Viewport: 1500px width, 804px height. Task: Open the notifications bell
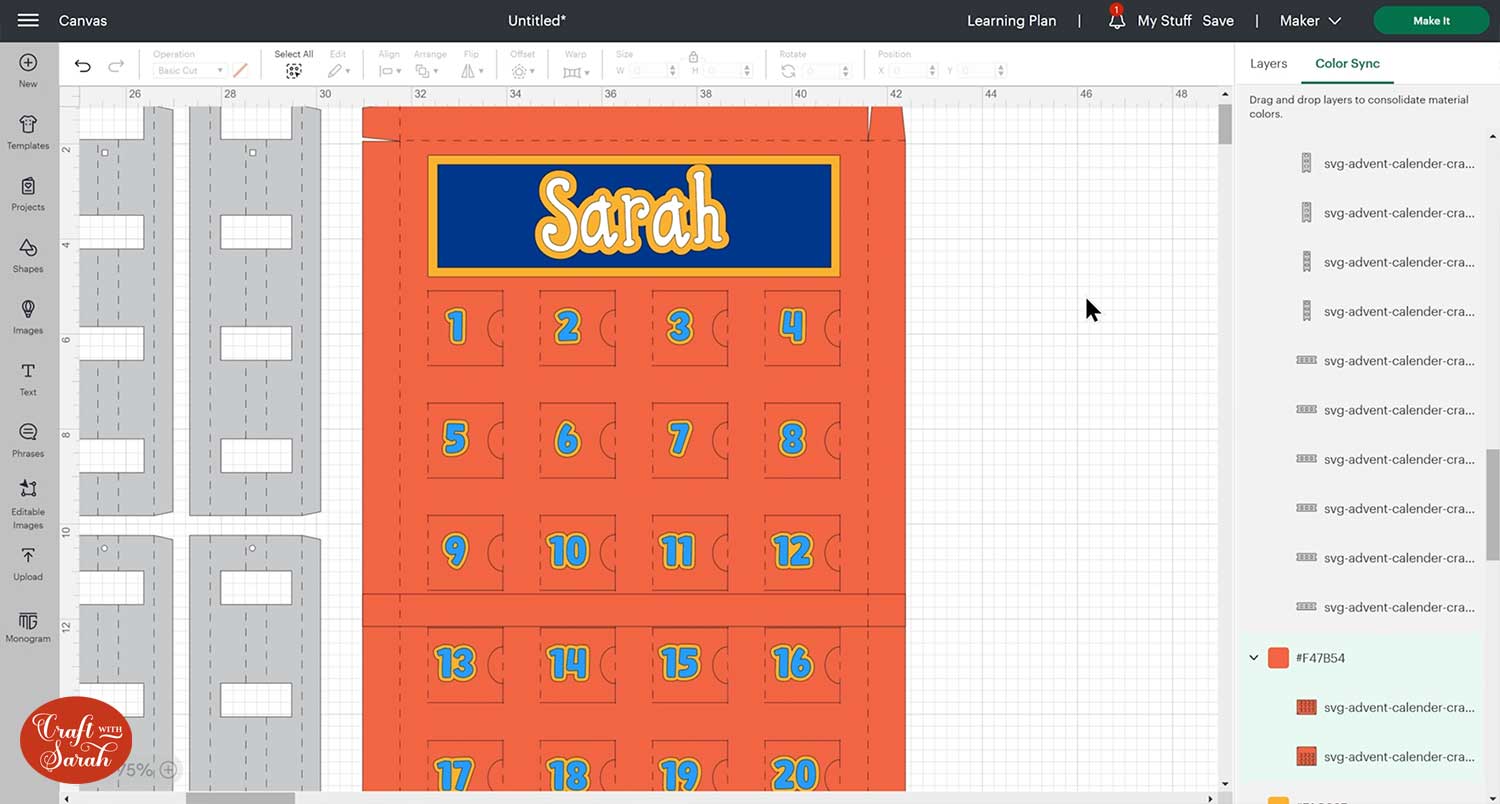1116,20
